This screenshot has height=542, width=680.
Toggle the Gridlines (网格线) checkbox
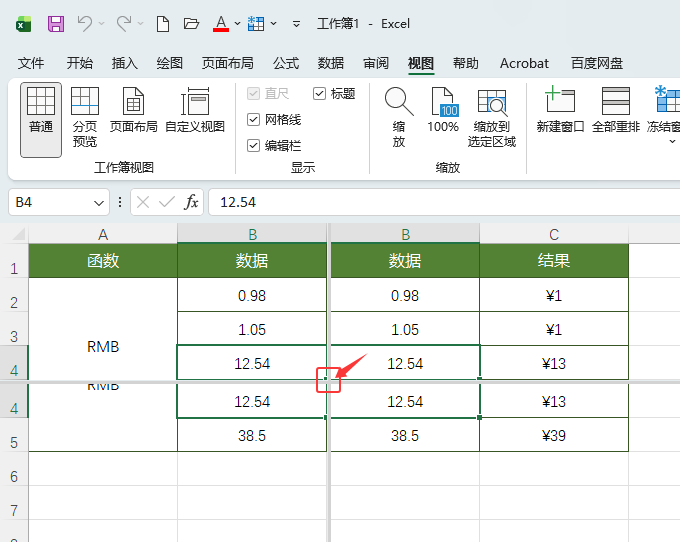coord(253,120)
